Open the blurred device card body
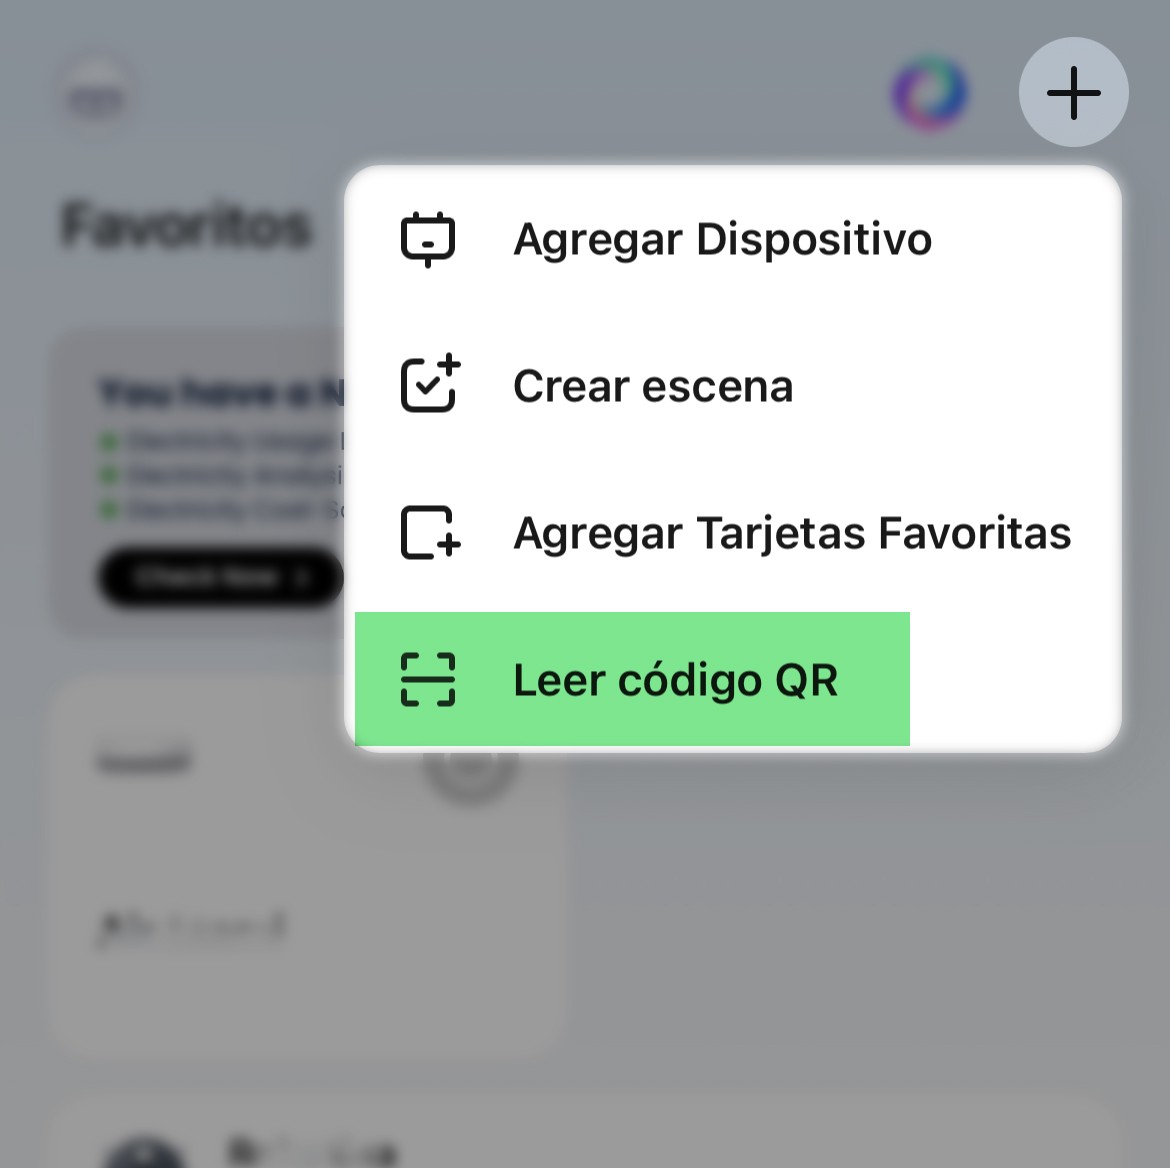Screen dimensions: 1170x1168 coord(300,950)
